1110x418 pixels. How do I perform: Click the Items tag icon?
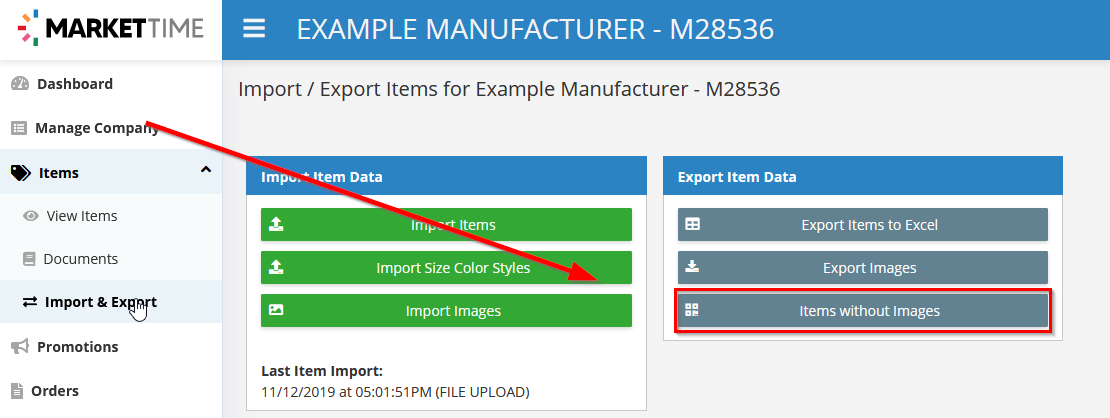(21, 173)
